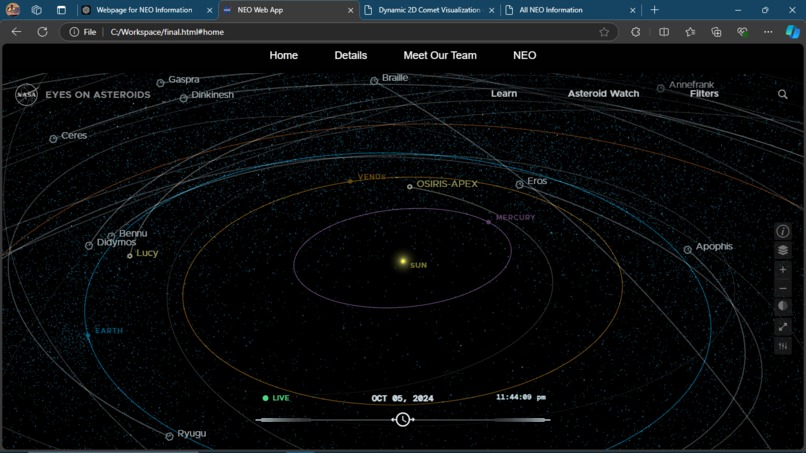
Task: Click the Sun at the center
Action: 403,261
